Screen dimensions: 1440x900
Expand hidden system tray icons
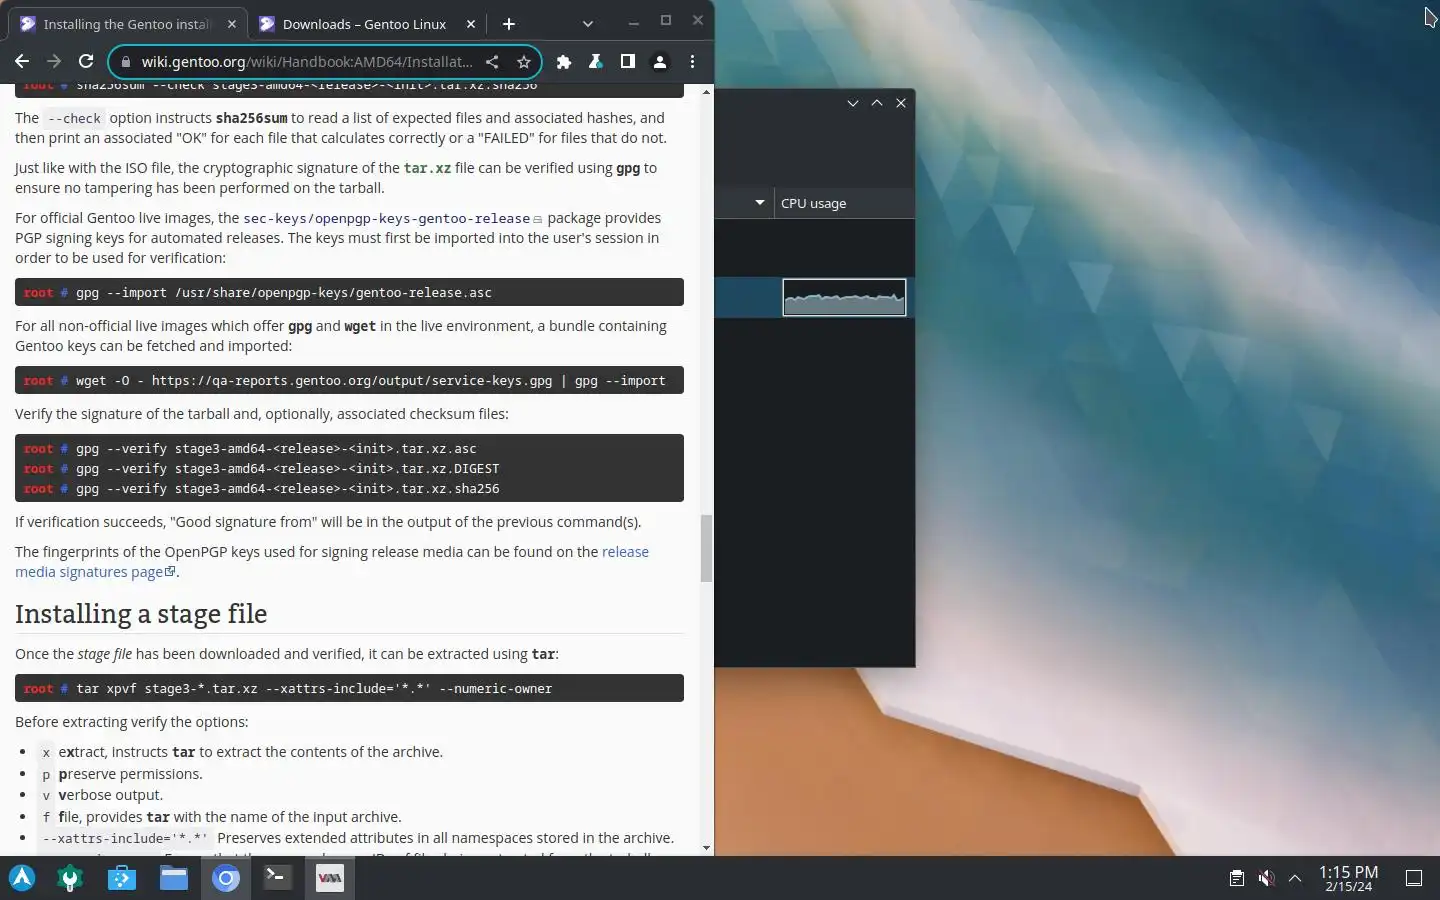[1295, 878]
